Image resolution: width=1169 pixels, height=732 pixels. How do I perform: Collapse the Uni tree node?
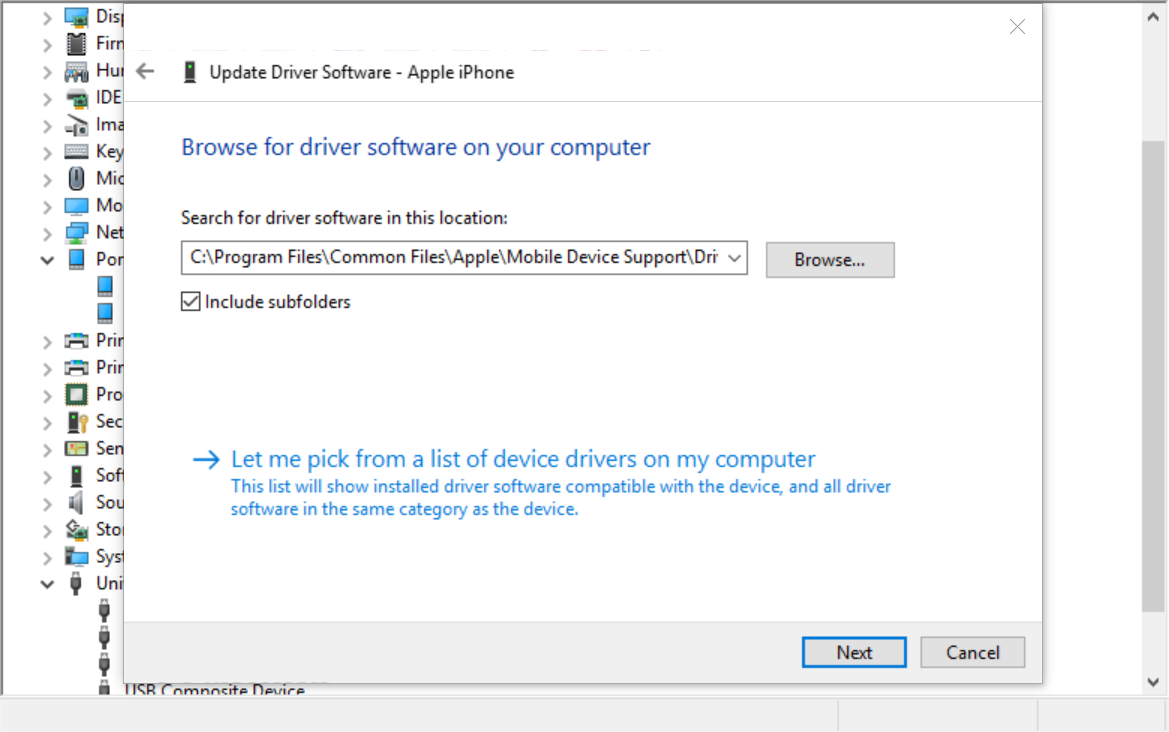pyautogui.click(x=47, y=584)
